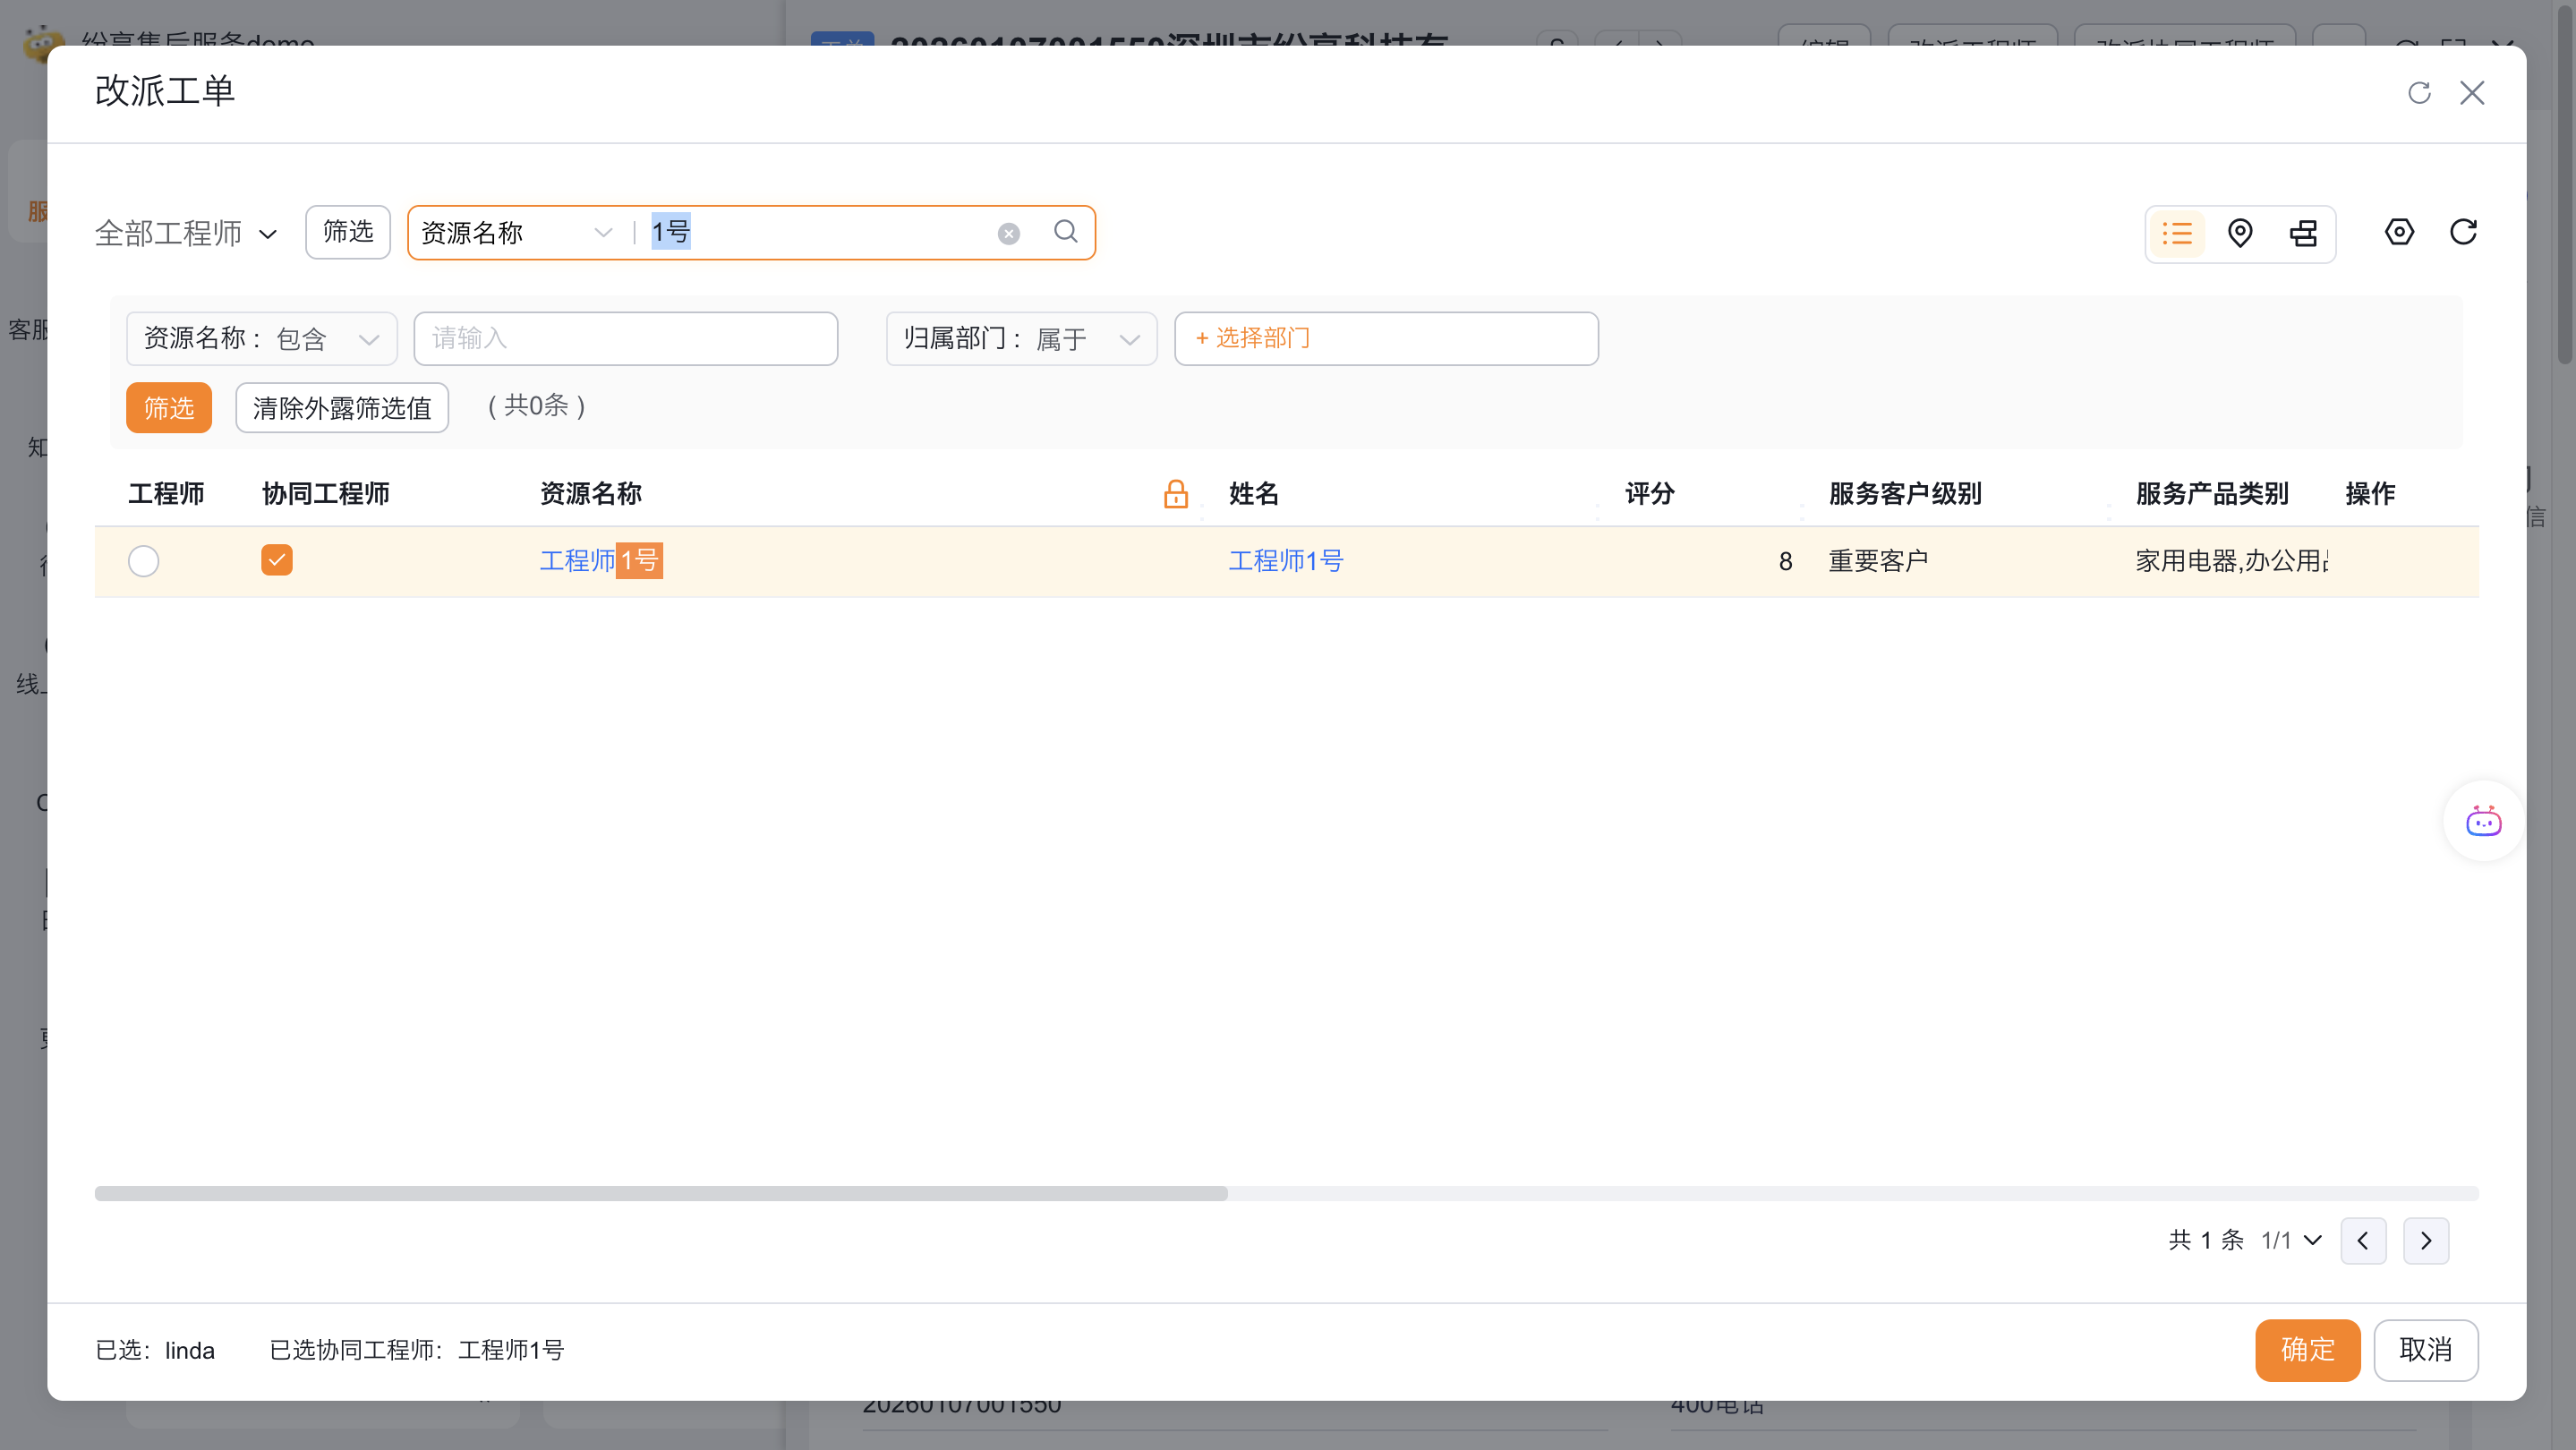The height and width of the screenshot is (1450, 2576).
Task: Click the horizontal table scrollbar
Action: (x=660, y=1193)
